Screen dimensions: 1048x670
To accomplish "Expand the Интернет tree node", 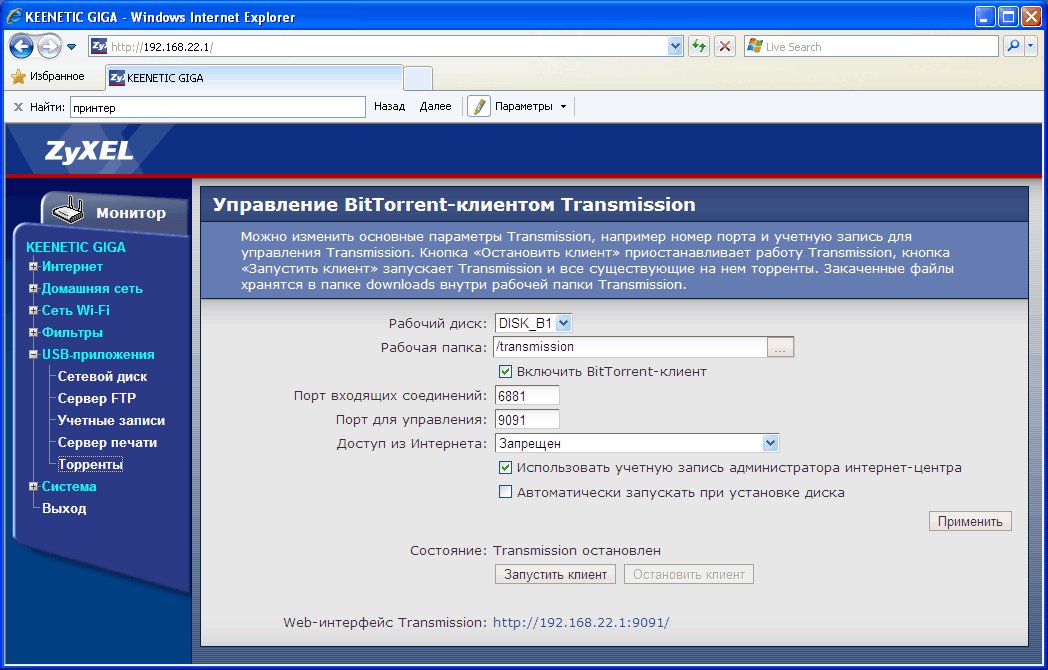I will tap(33, 267).
